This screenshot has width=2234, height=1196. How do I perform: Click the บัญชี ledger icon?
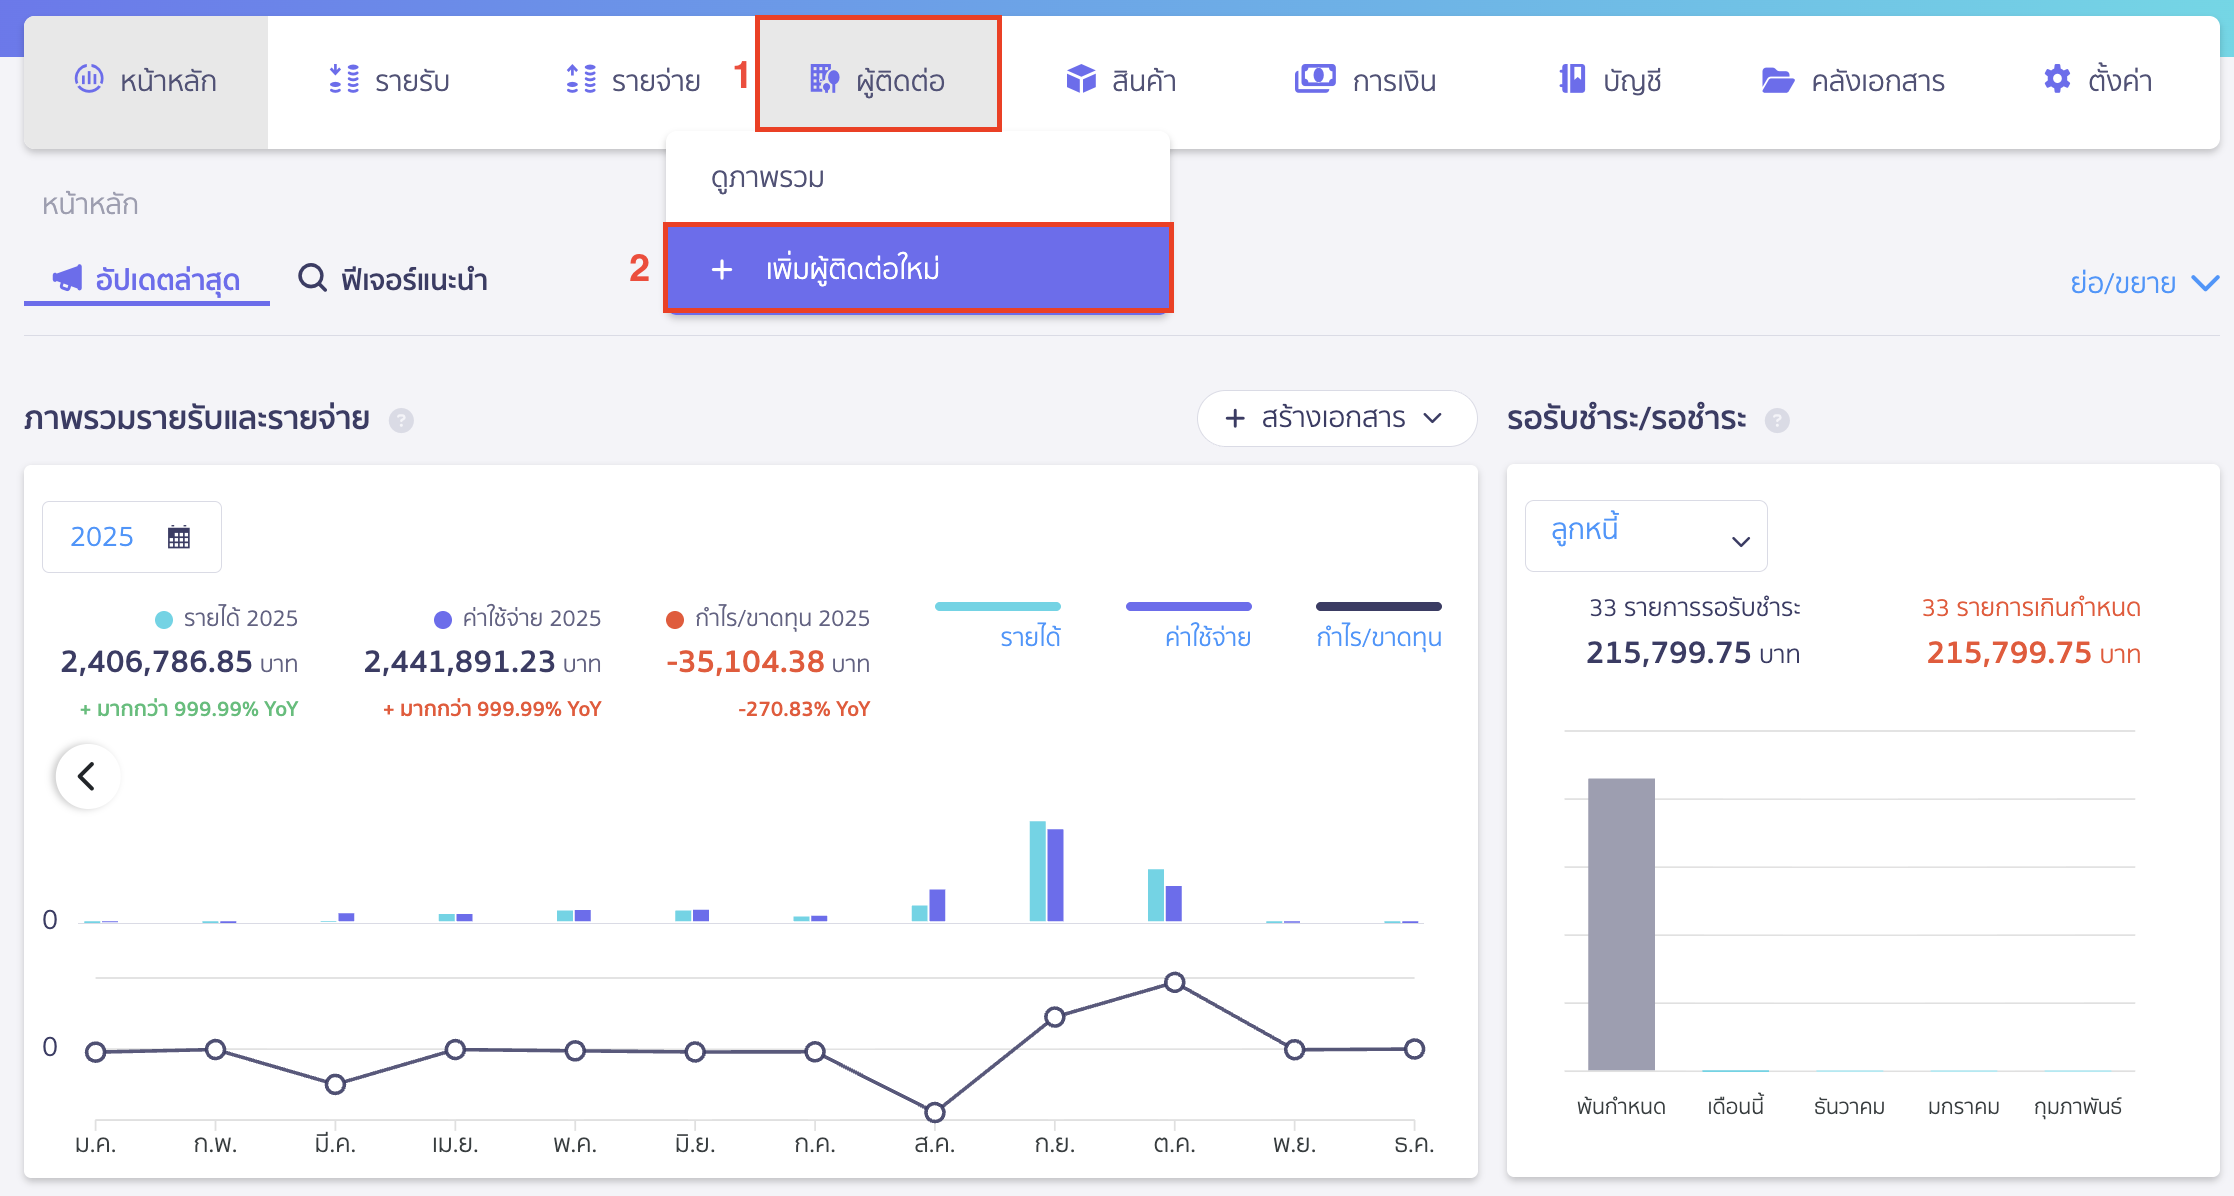[1570, 80]
